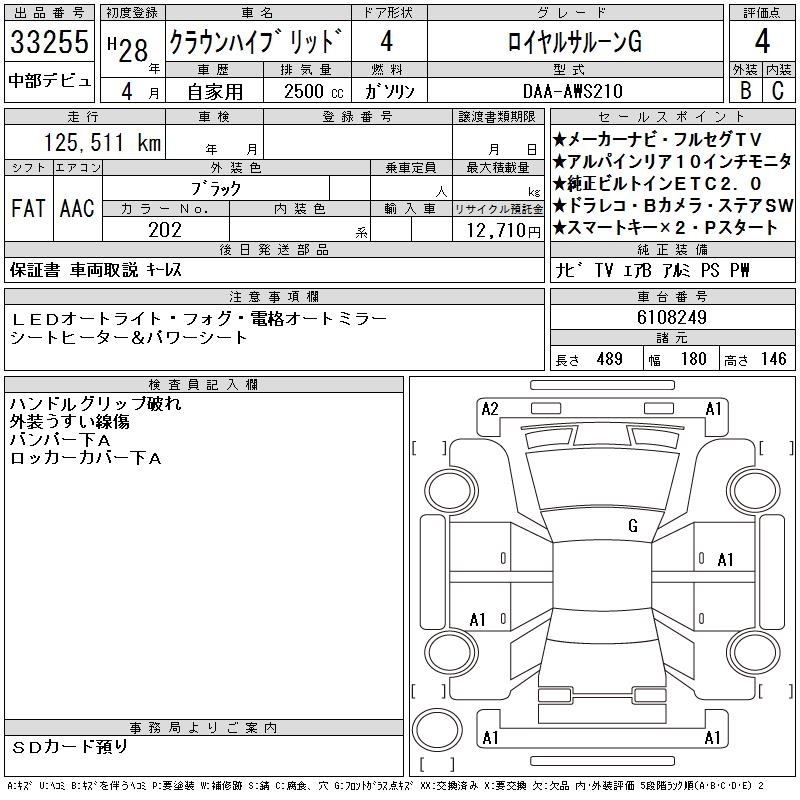Click the mileage value 125,511 km
This screenshot has height=800, width=800.
tap(102, 143)
